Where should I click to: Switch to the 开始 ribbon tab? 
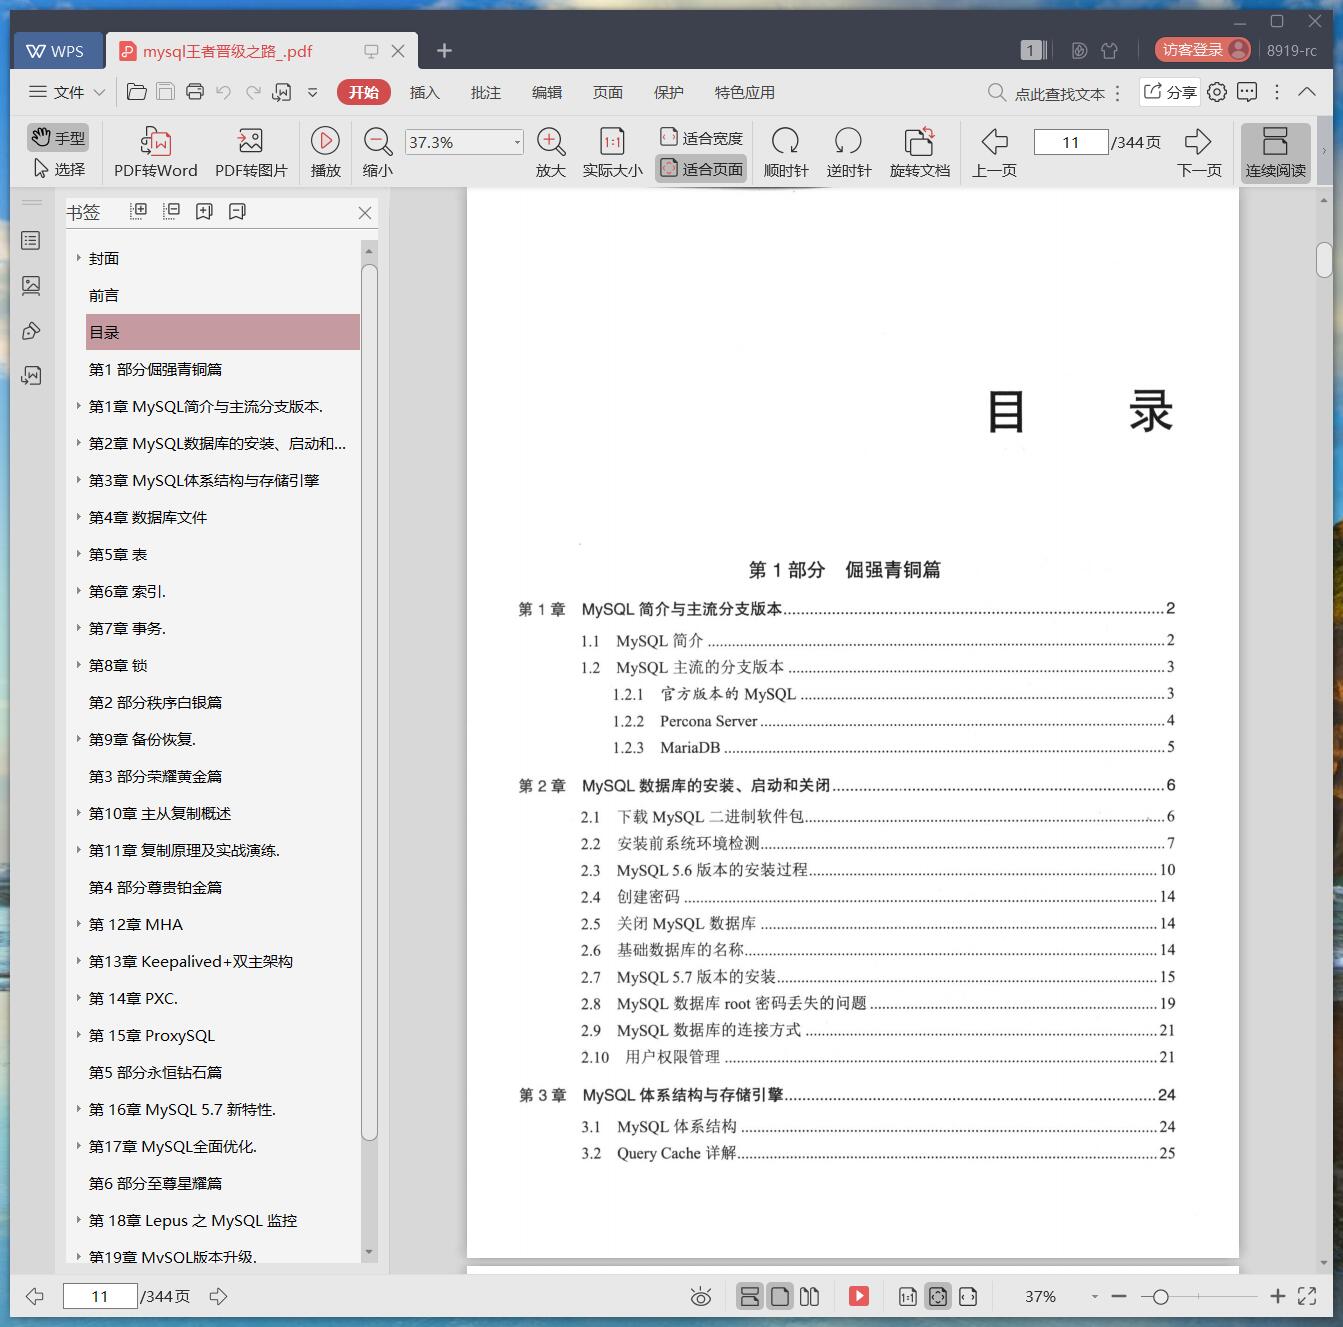363,92
